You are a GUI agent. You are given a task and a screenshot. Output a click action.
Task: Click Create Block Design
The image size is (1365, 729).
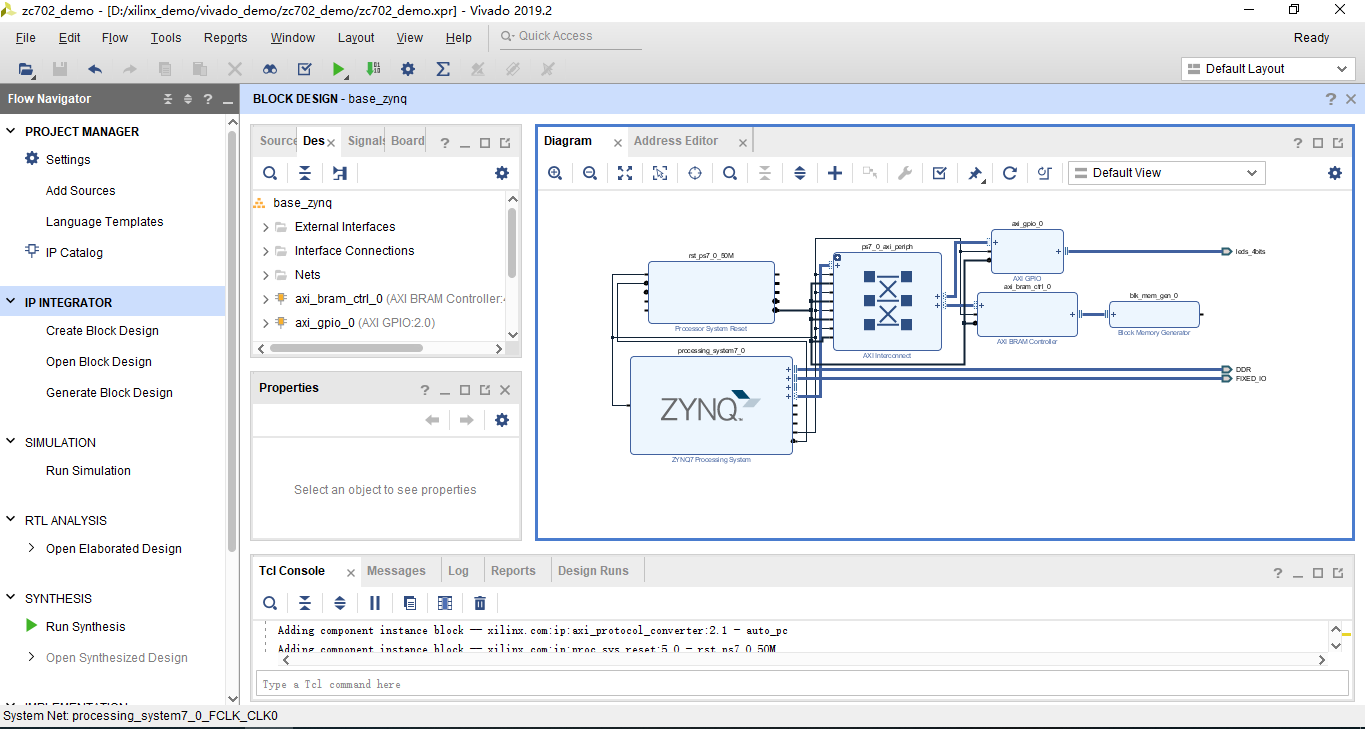click(x=102, y=331)
